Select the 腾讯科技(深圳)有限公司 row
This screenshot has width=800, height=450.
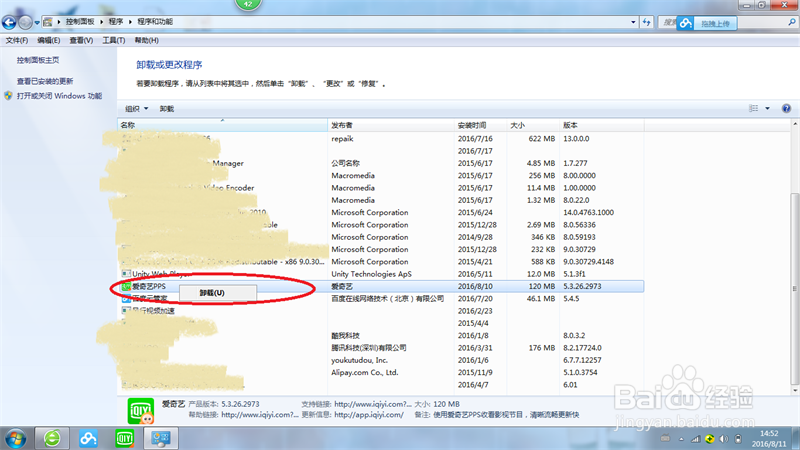tap(381, 348)
